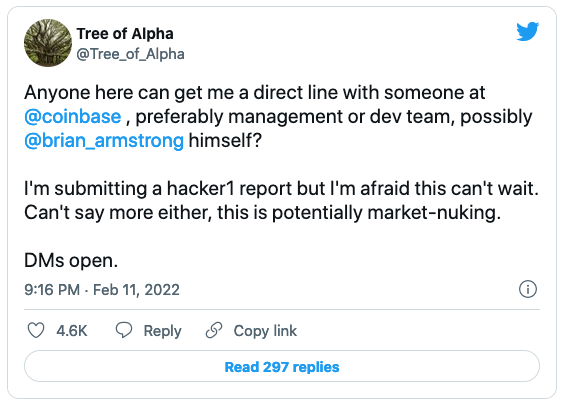Click the 'Anyone here can get me' line
563x405 pixels.
(x=255, y=93)
